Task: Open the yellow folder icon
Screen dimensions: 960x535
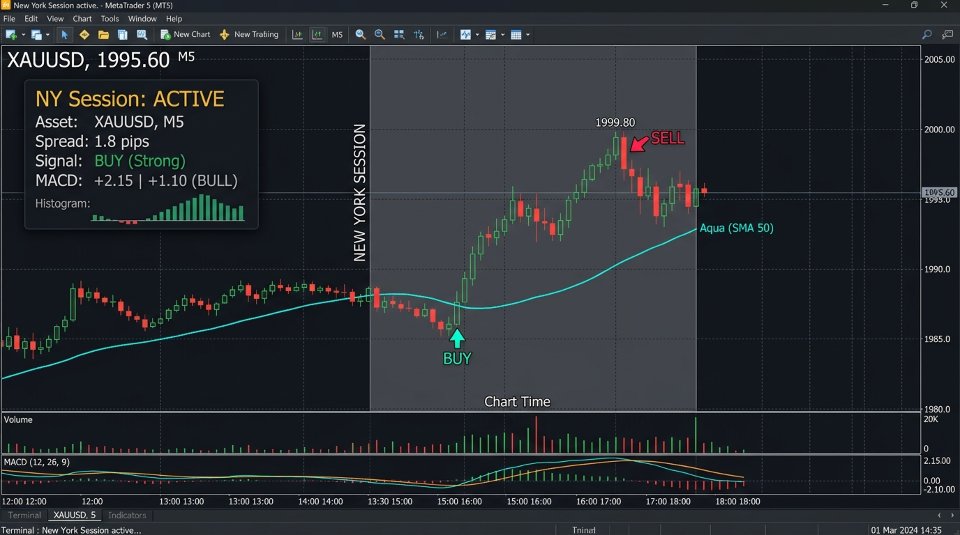Action: [103, 35]
